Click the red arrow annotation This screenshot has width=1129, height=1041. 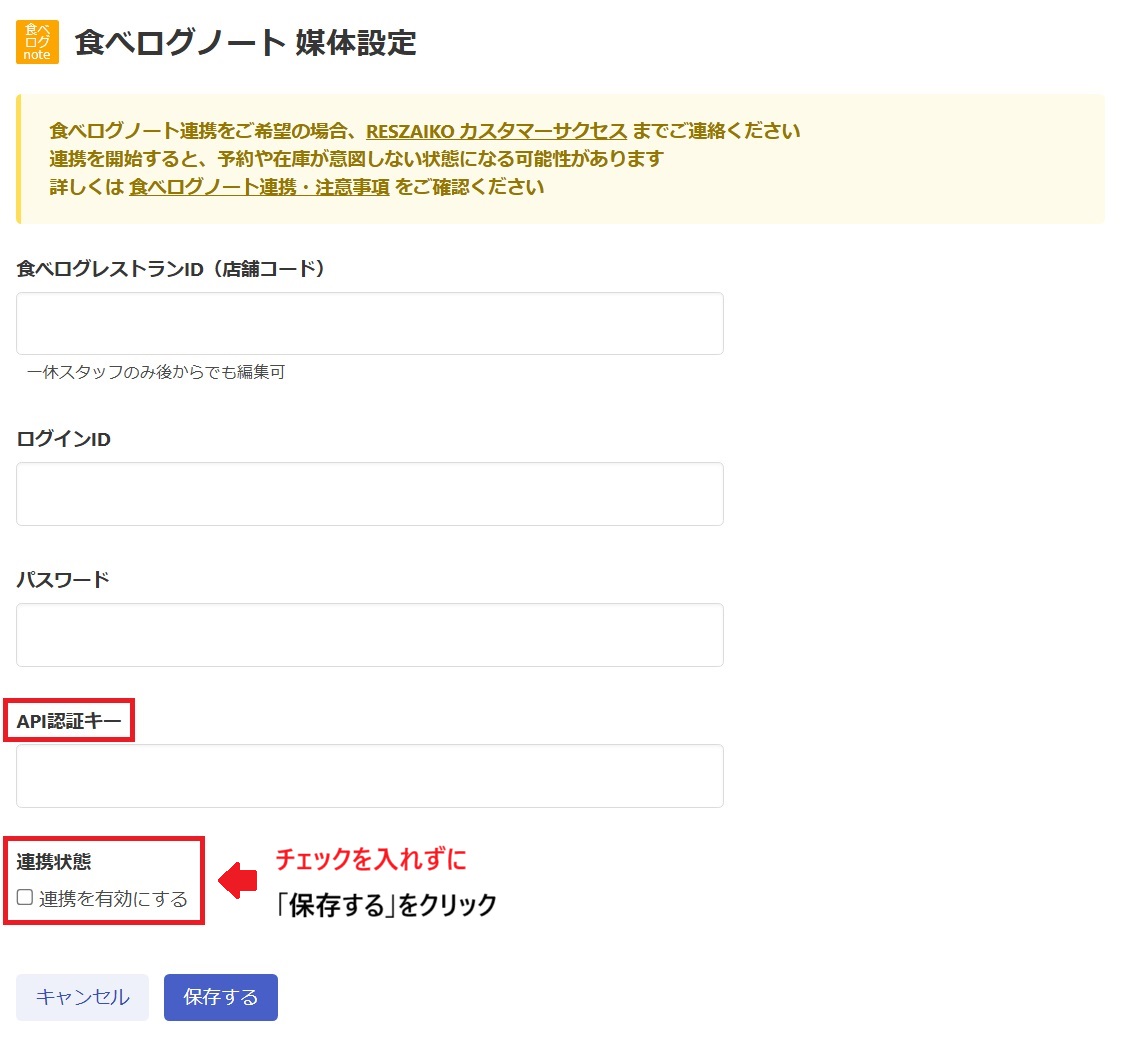(237, 884)
